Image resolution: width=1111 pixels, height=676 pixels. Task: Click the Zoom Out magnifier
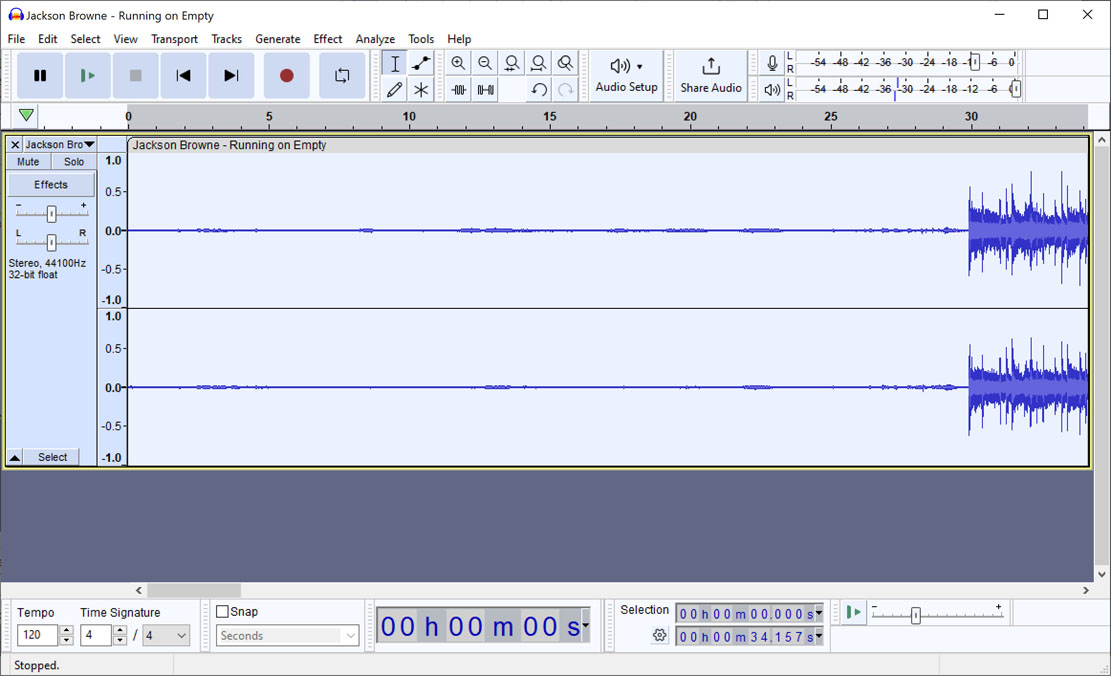(x=485, y=63)
